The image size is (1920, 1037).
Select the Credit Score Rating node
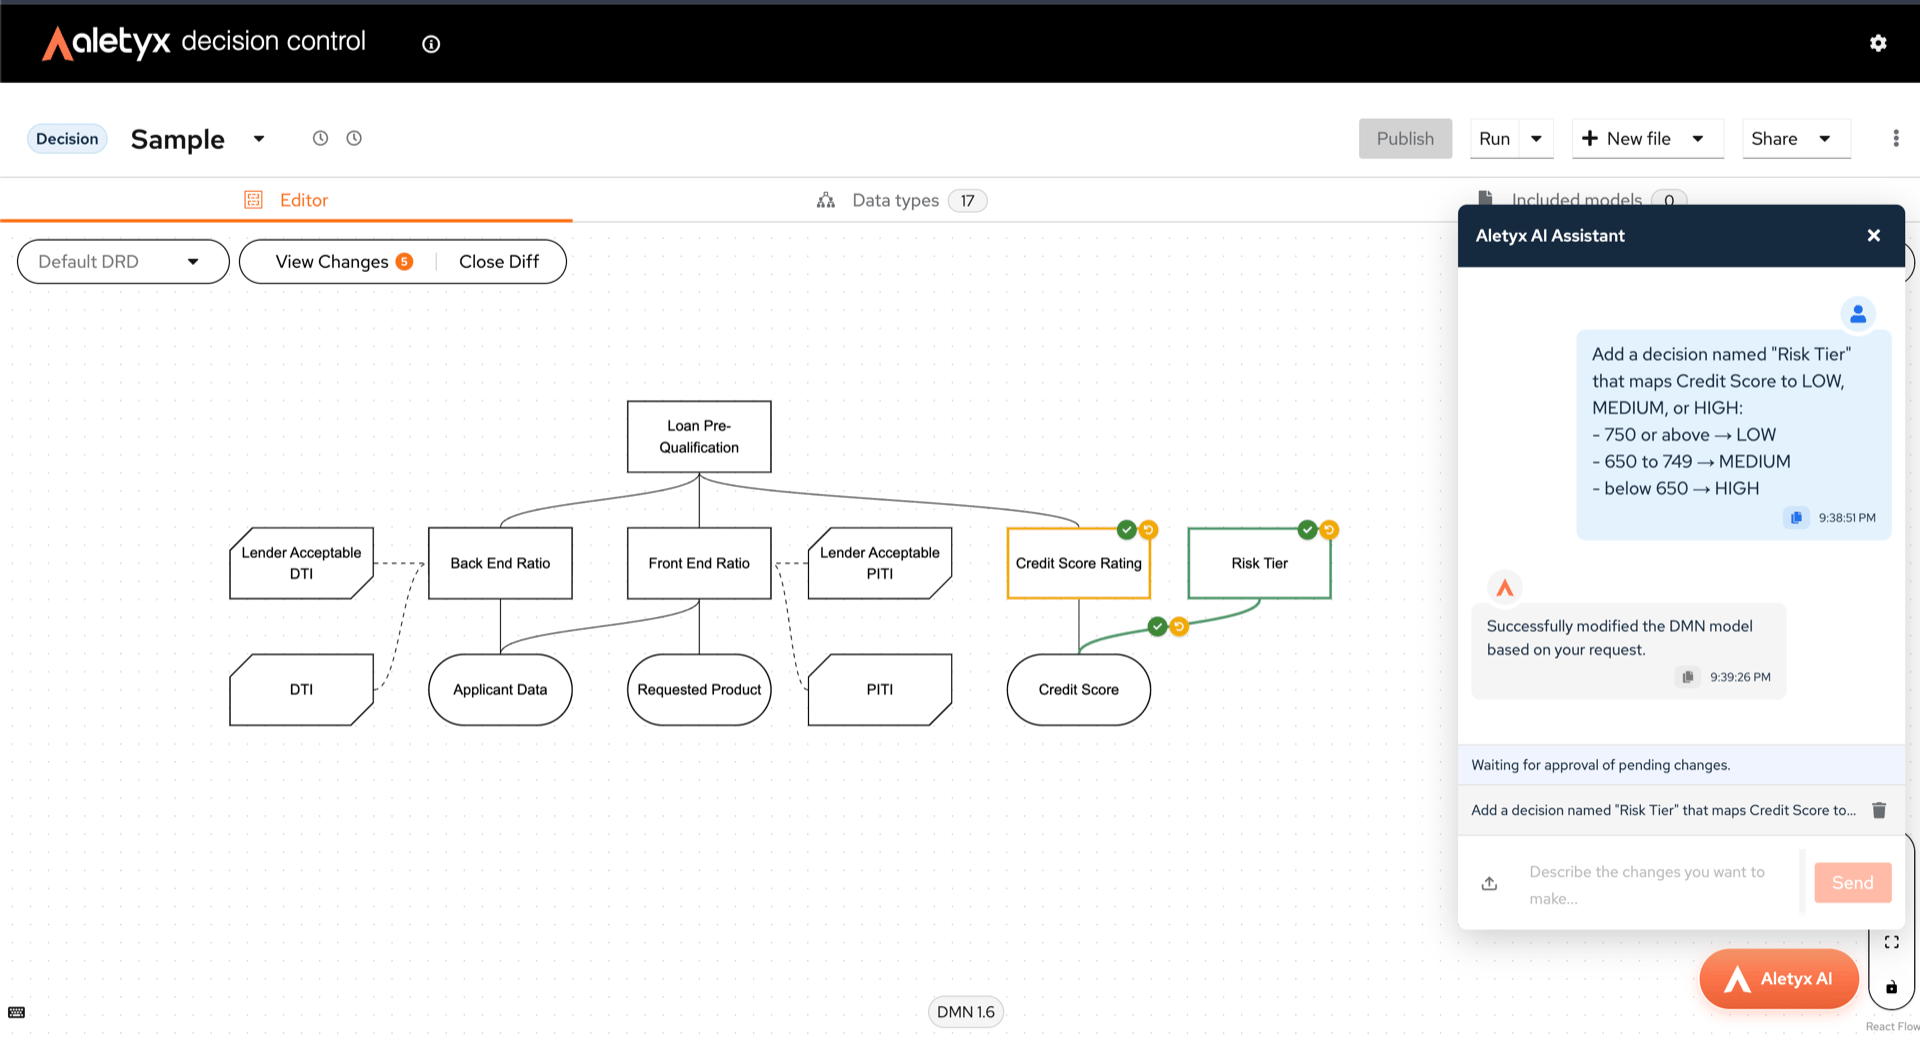click(x=1078, y=563)
